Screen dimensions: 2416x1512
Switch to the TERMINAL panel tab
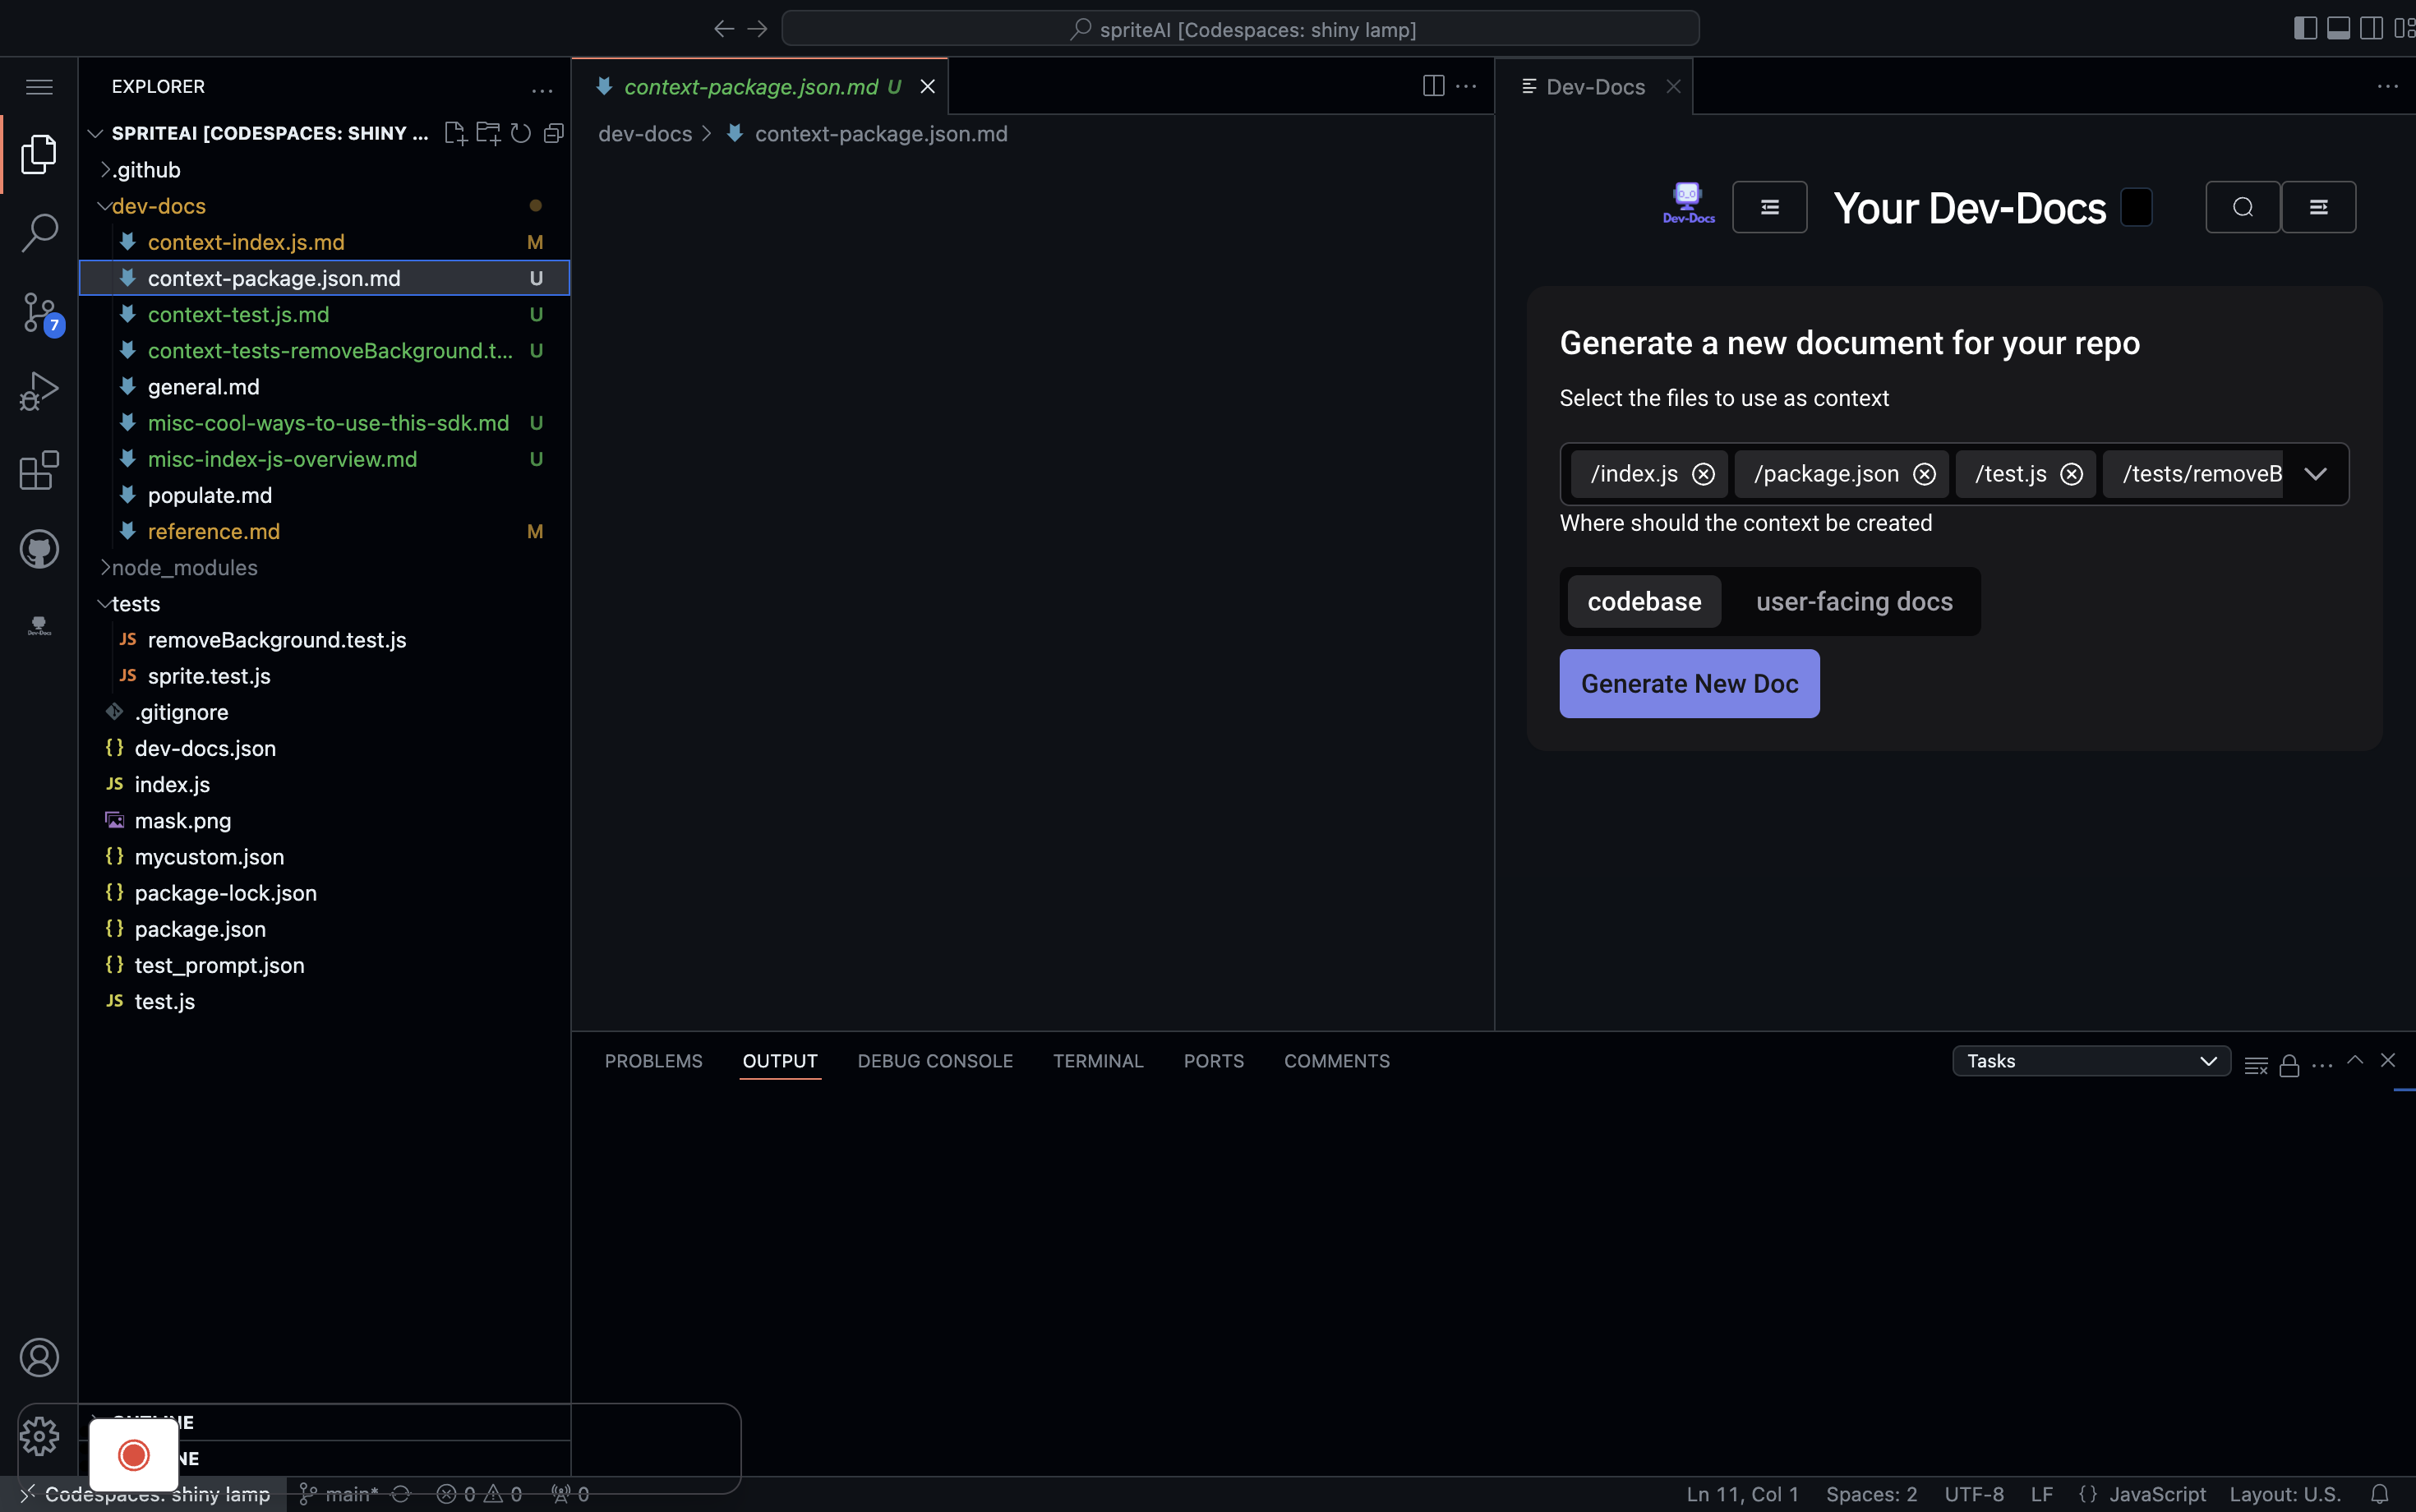point(1097,1061)
